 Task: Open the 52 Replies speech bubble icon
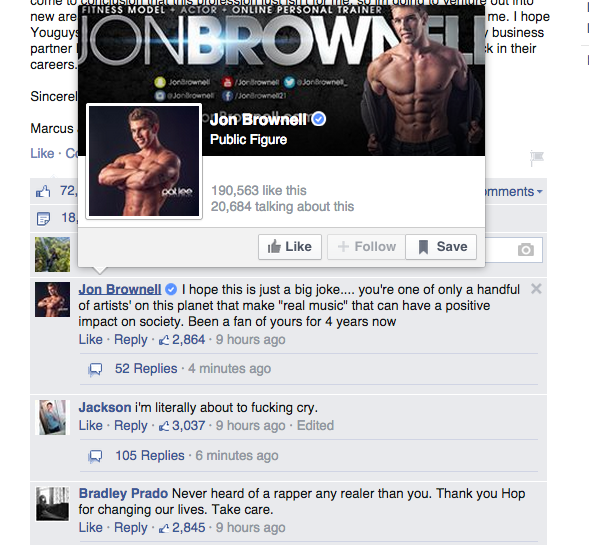pyautogui.click(x=95, y=370)
